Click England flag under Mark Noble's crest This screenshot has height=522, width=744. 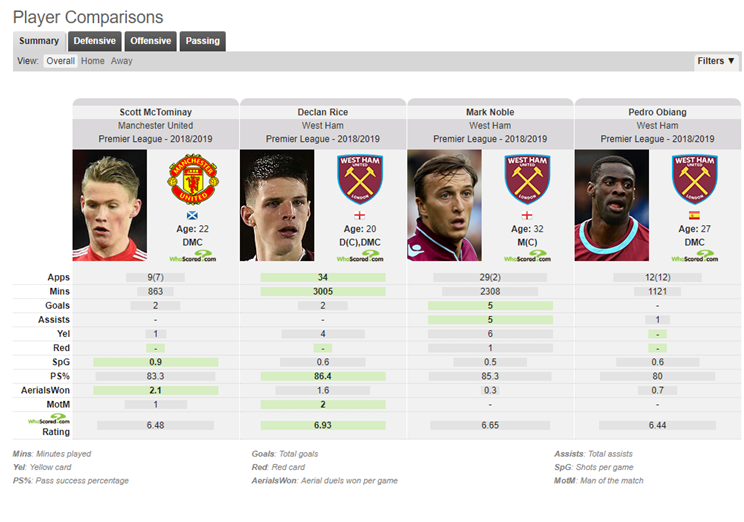point(527,215)
